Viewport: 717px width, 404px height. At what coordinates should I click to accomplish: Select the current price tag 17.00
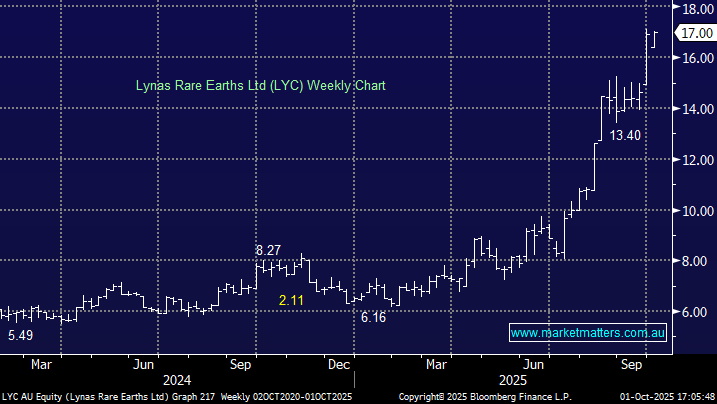click(x=693, y=33)
